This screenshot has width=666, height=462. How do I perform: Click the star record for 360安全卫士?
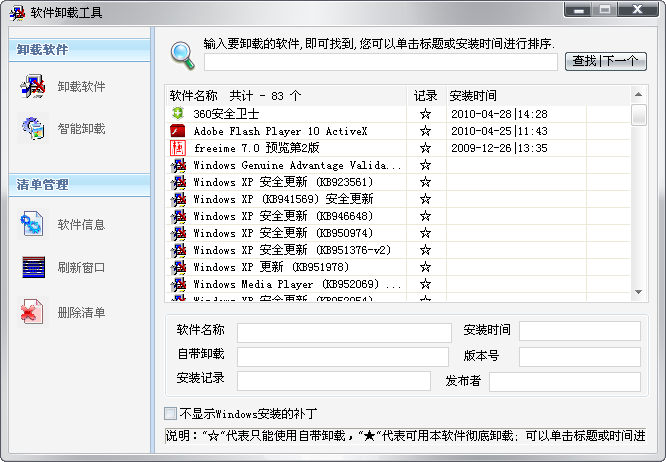click(425, 114)
